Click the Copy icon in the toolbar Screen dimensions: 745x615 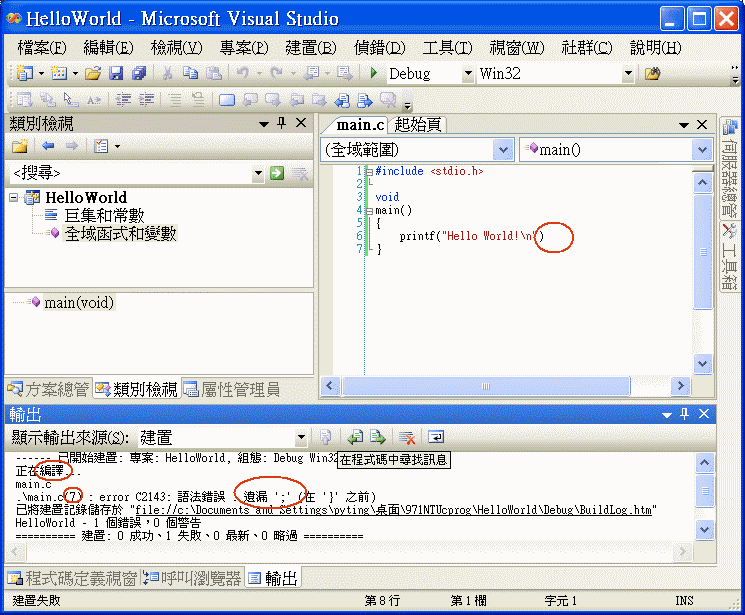(x=191, y=73)
